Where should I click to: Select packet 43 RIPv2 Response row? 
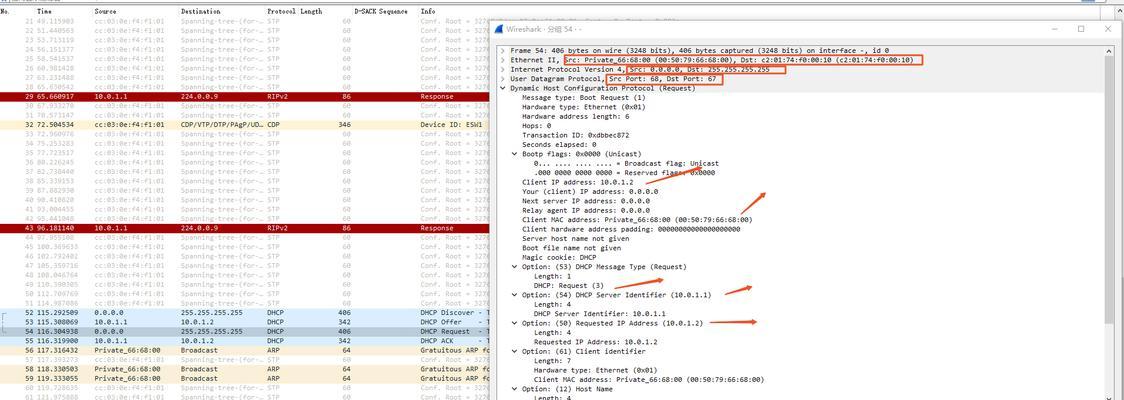[245, 227]
